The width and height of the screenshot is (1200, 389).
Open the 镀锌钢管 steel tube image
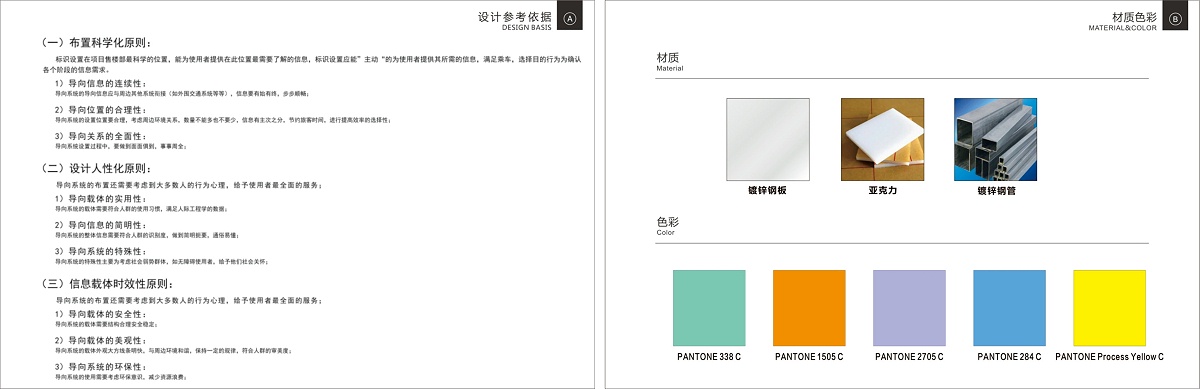tap(996, 139)
